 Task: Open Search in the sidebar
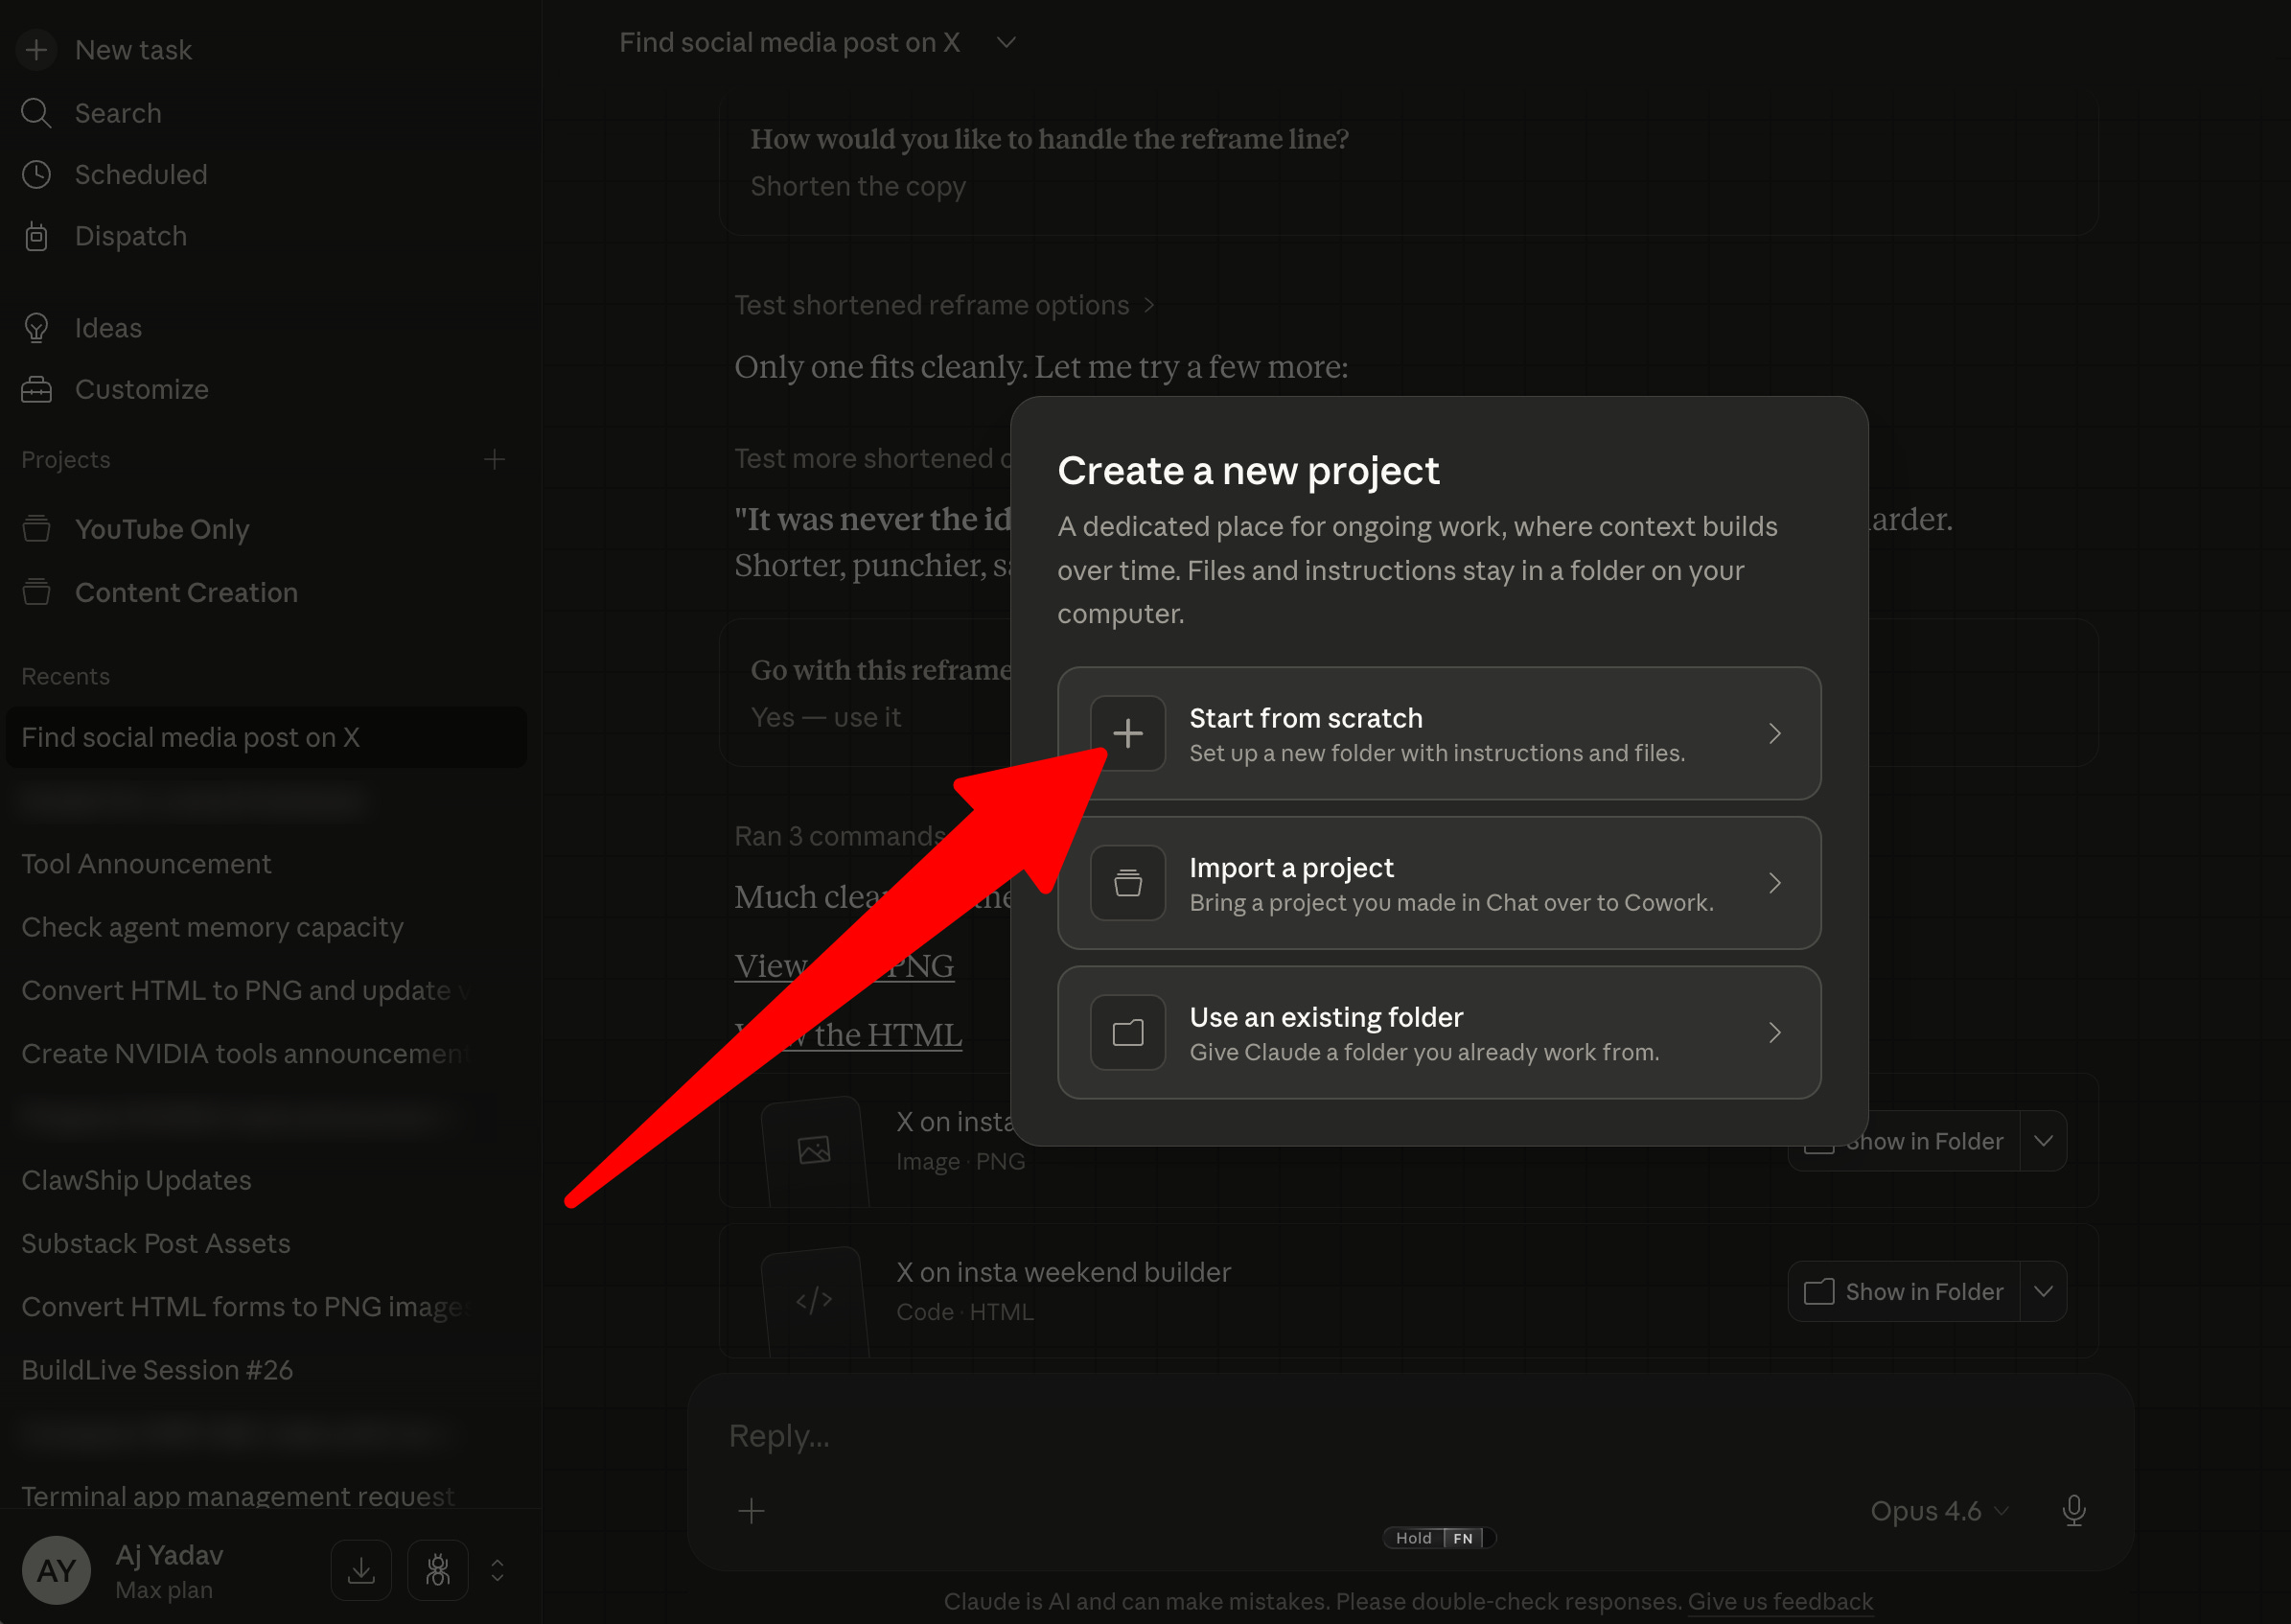pyautogui.click(x=117, y=113)
